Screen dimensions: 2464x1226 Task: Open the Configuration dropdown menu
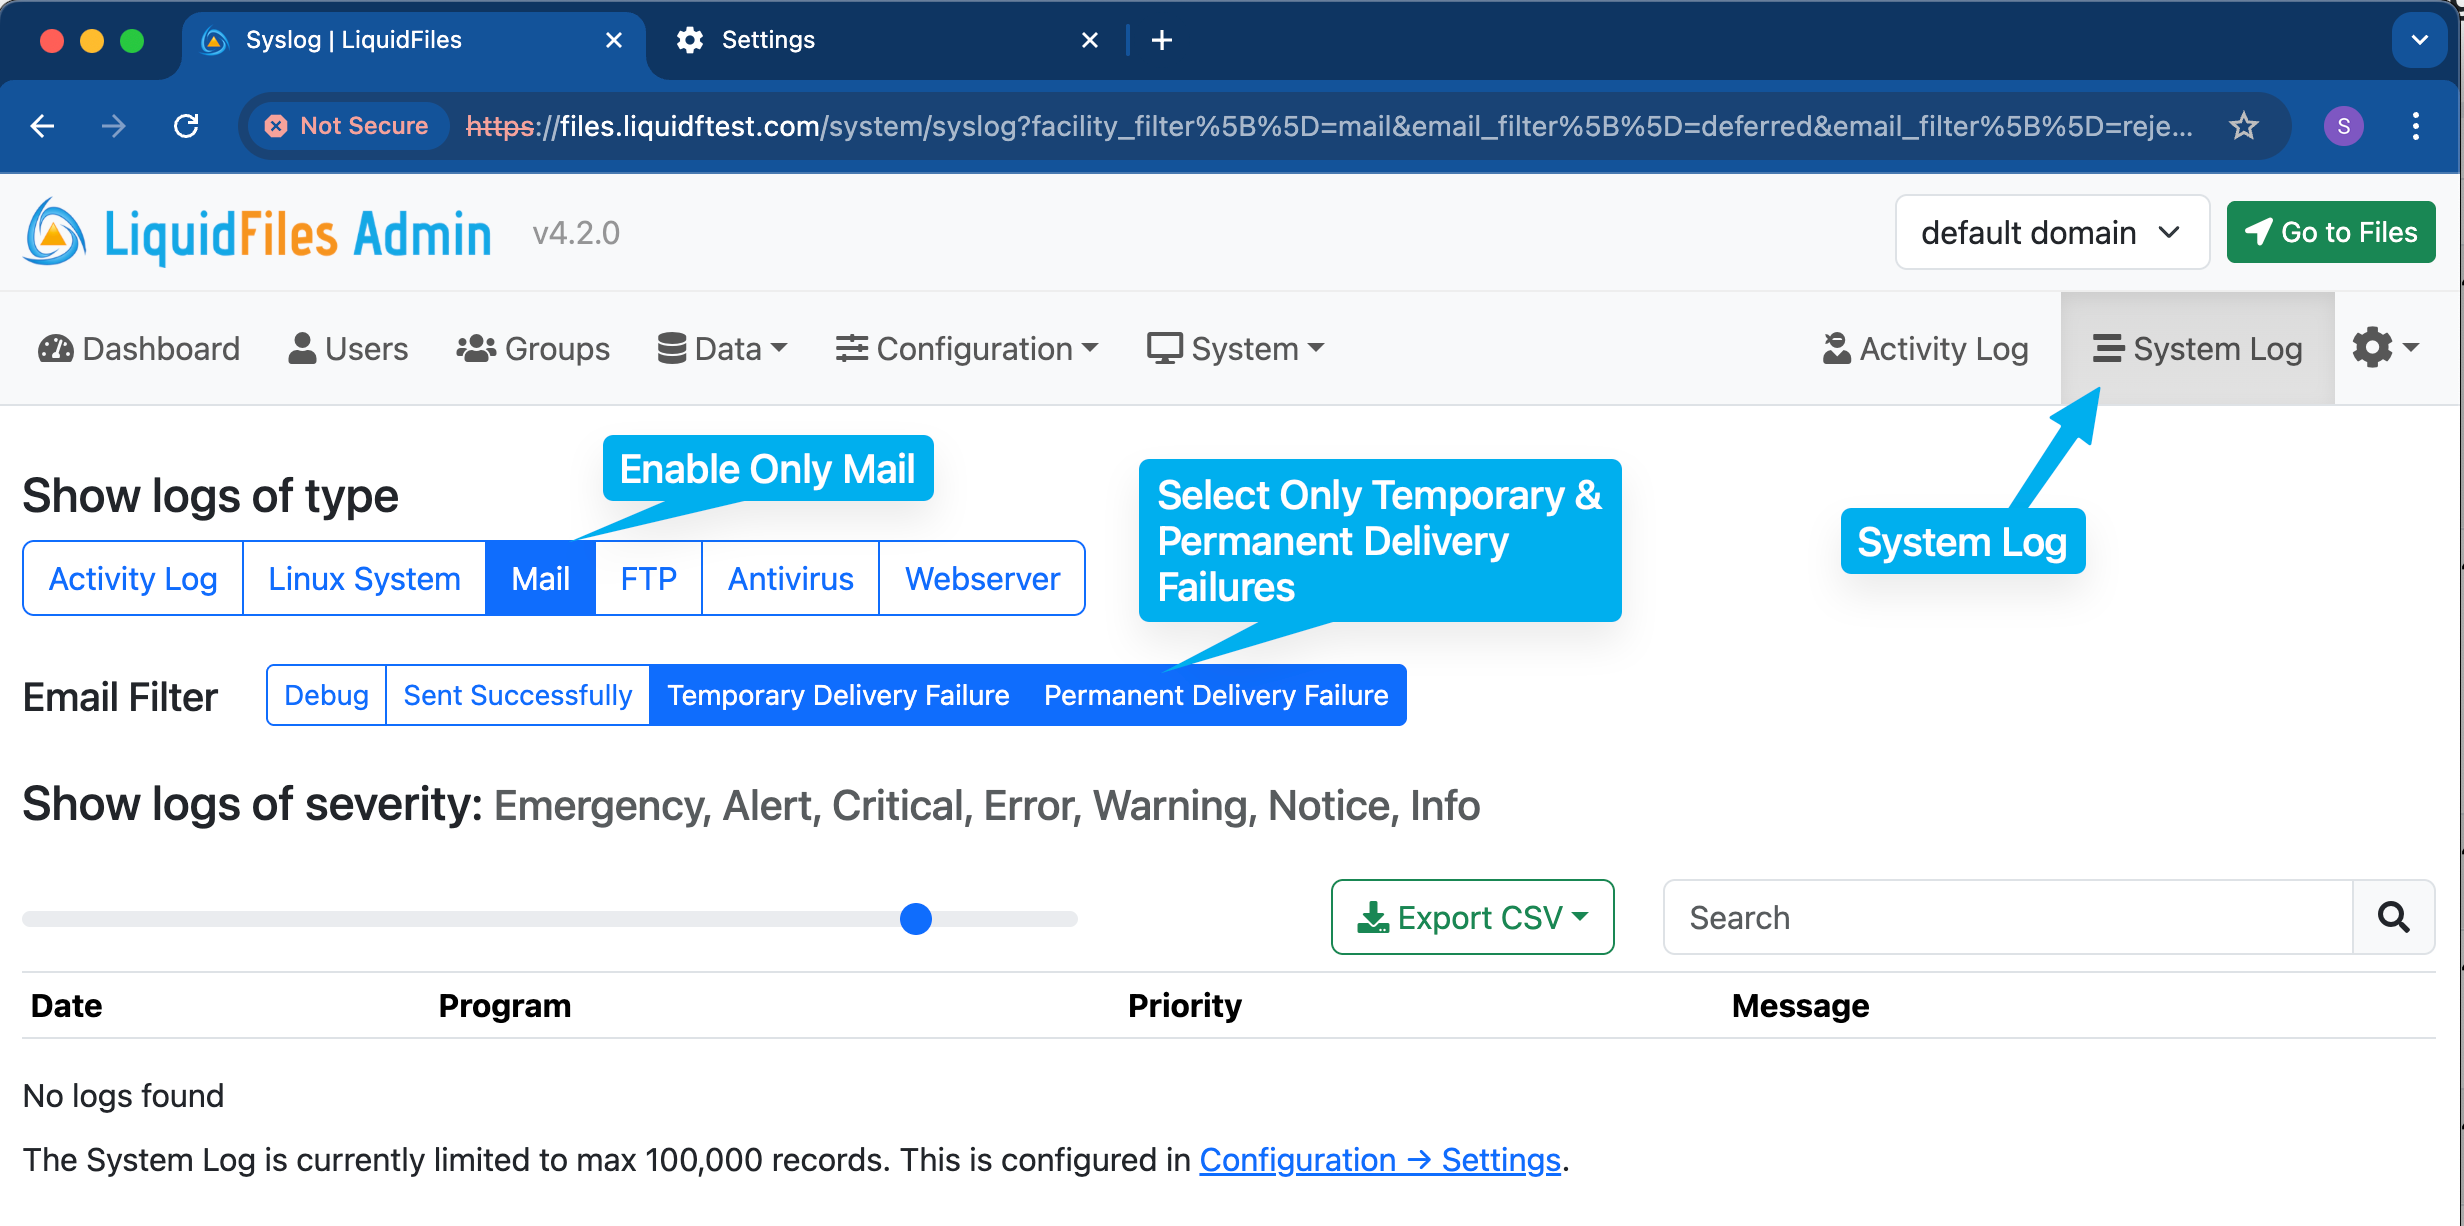point(966,348)
